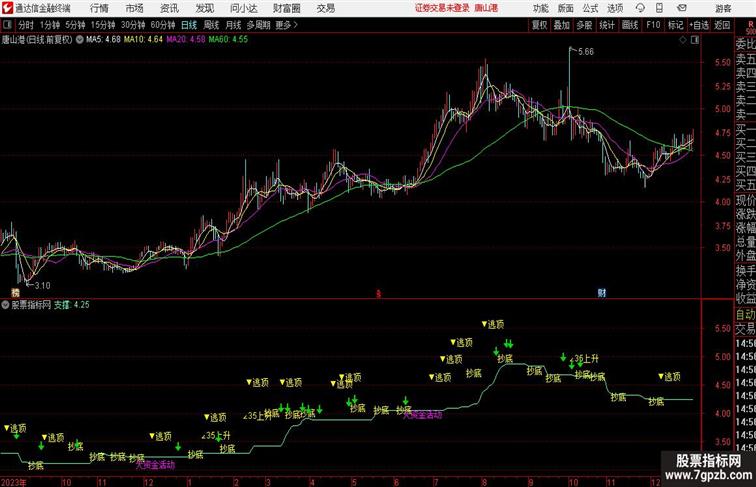Click the 游客 guest account label
The height and width of the screenshot is (487, 756).
coord(723,8)
